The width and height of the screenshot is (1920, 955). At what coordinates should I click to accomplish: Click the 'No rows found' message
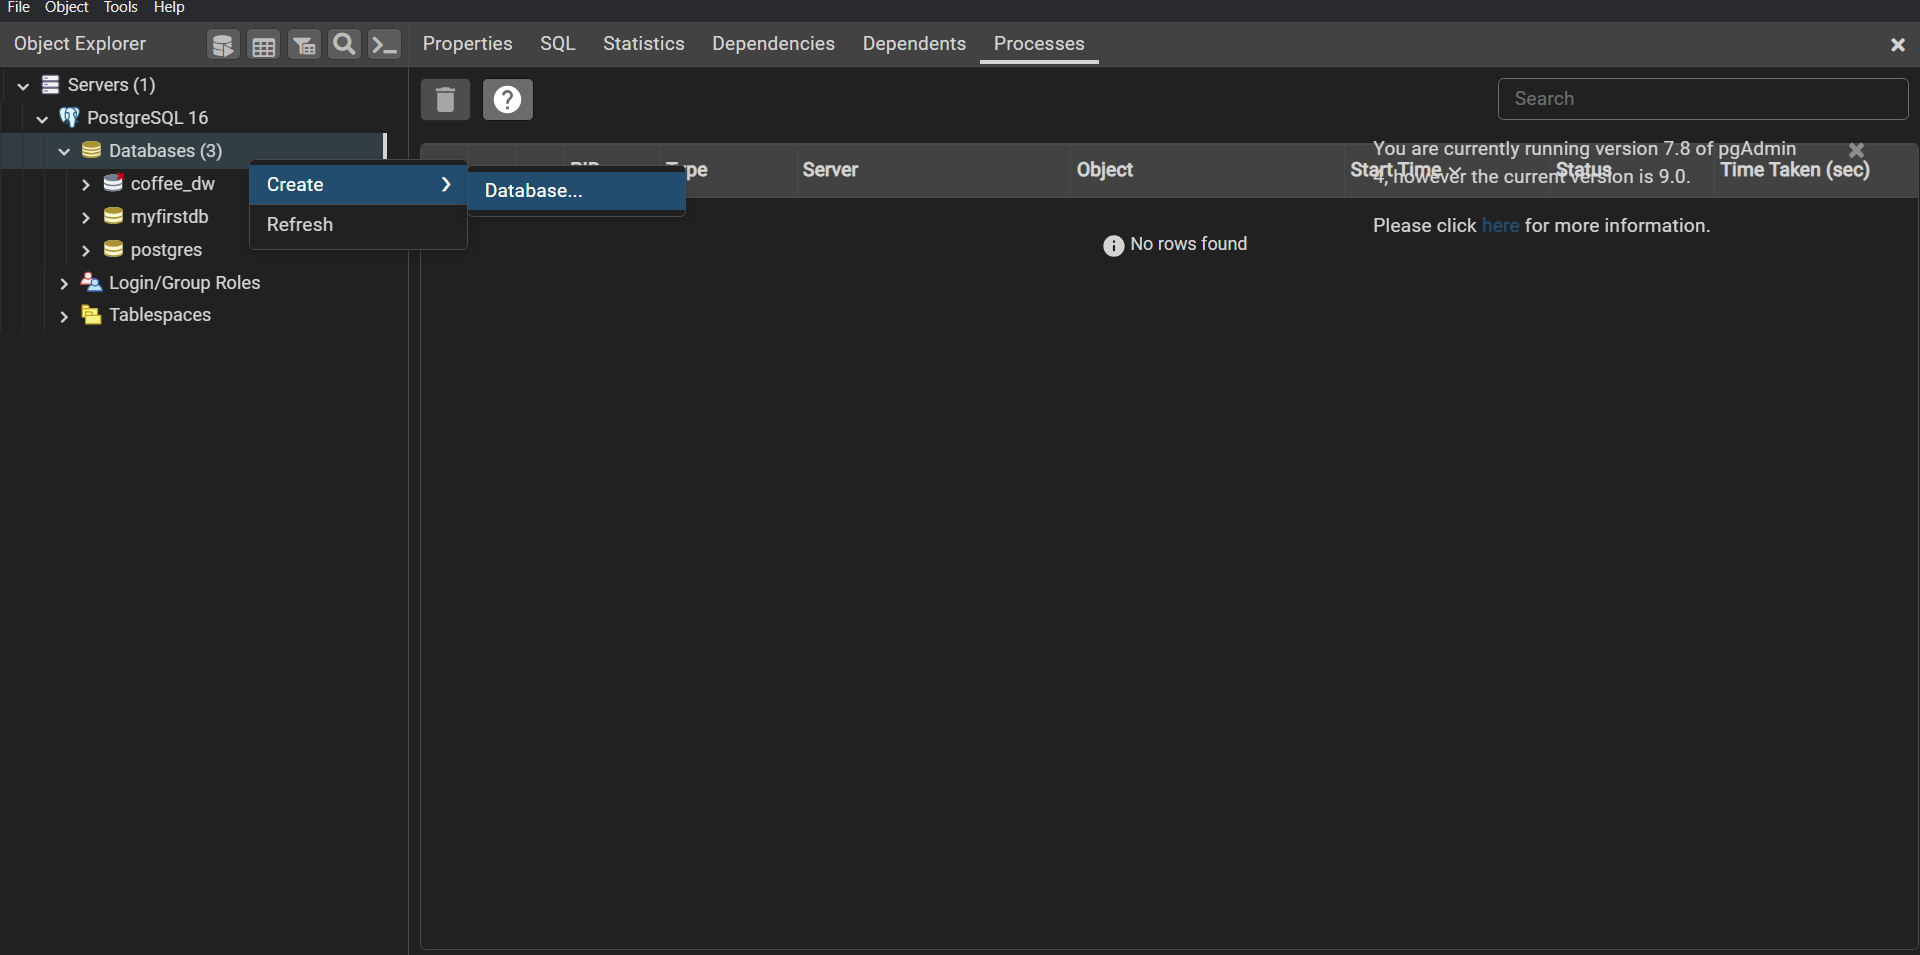[1175, 245]
